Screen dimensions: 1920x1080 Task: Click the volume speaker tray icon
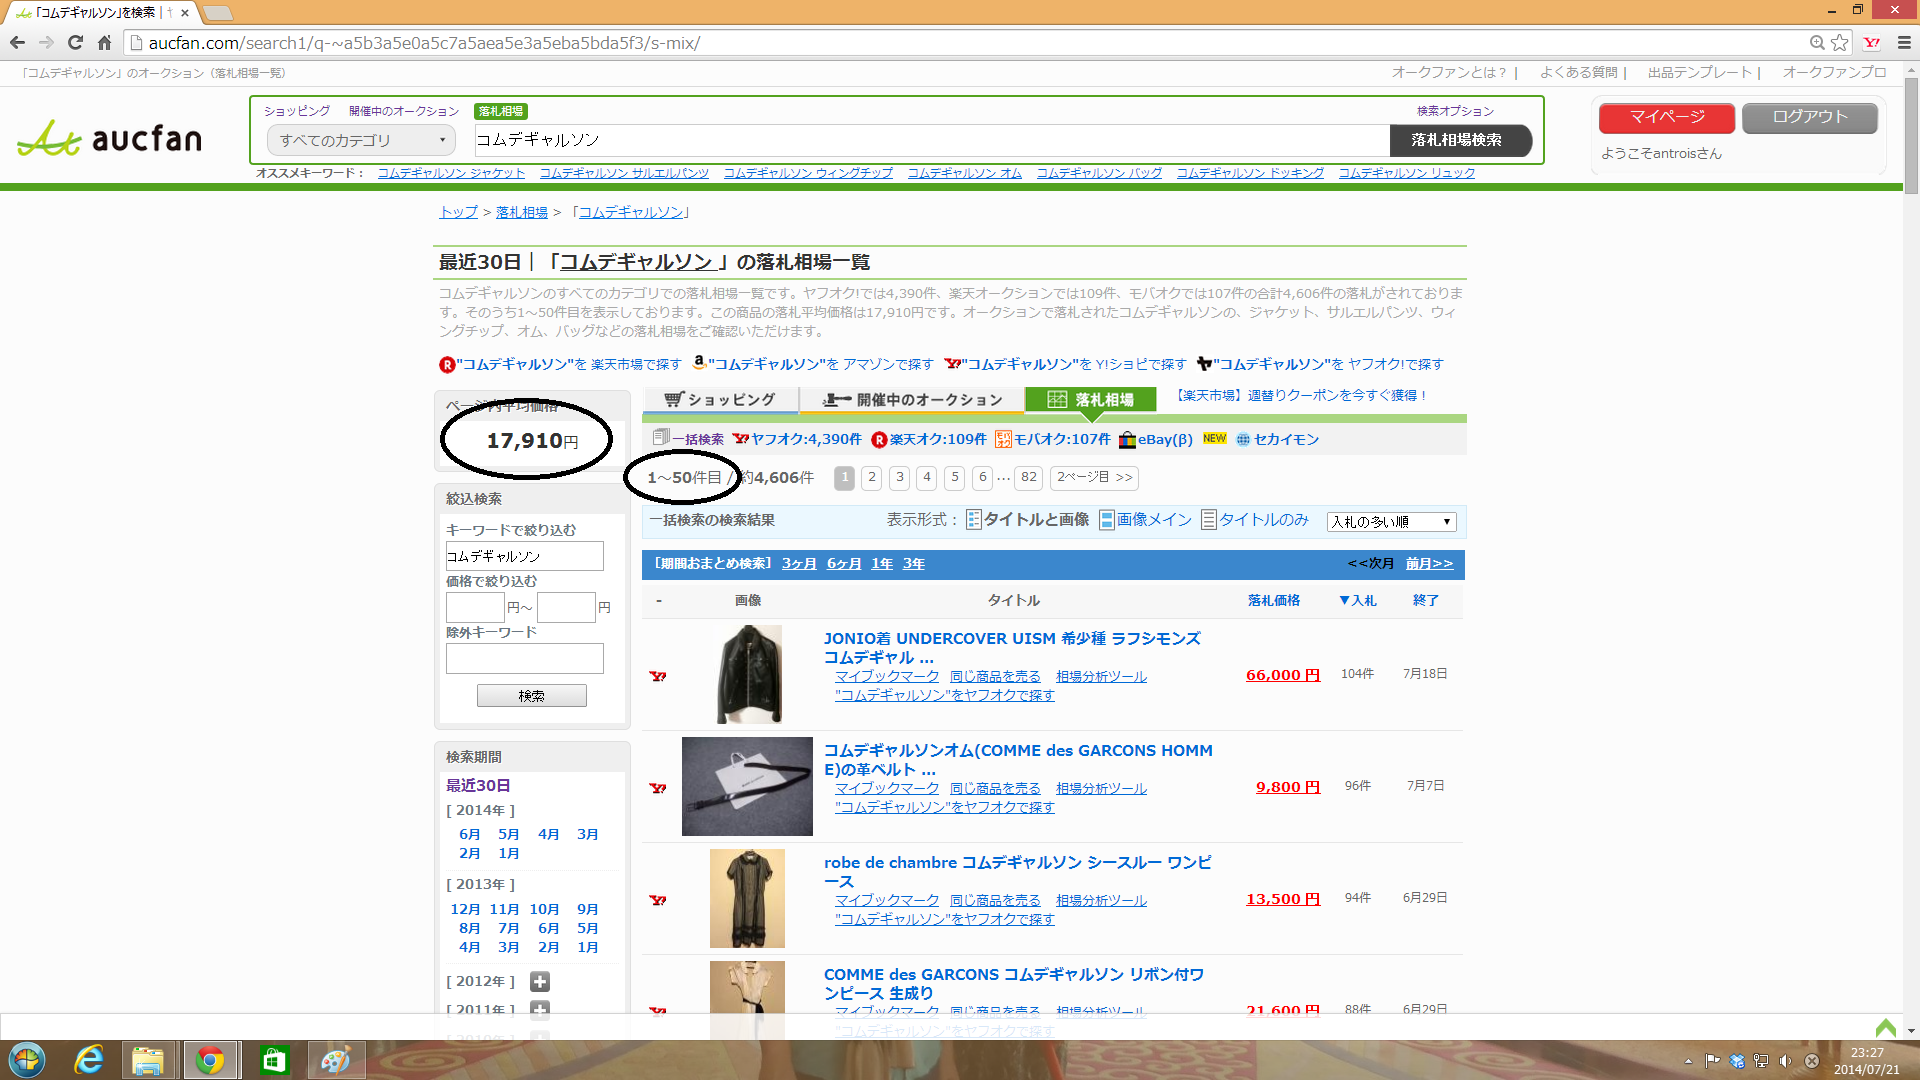tap(1786, 1061)
